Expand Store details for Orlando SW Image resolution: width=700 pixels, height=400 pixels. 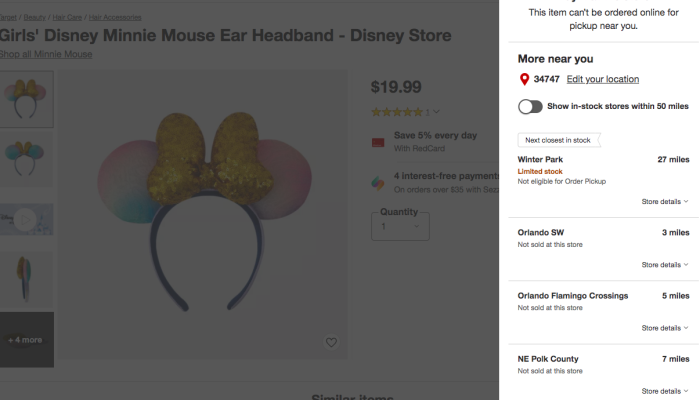(664, 265)
